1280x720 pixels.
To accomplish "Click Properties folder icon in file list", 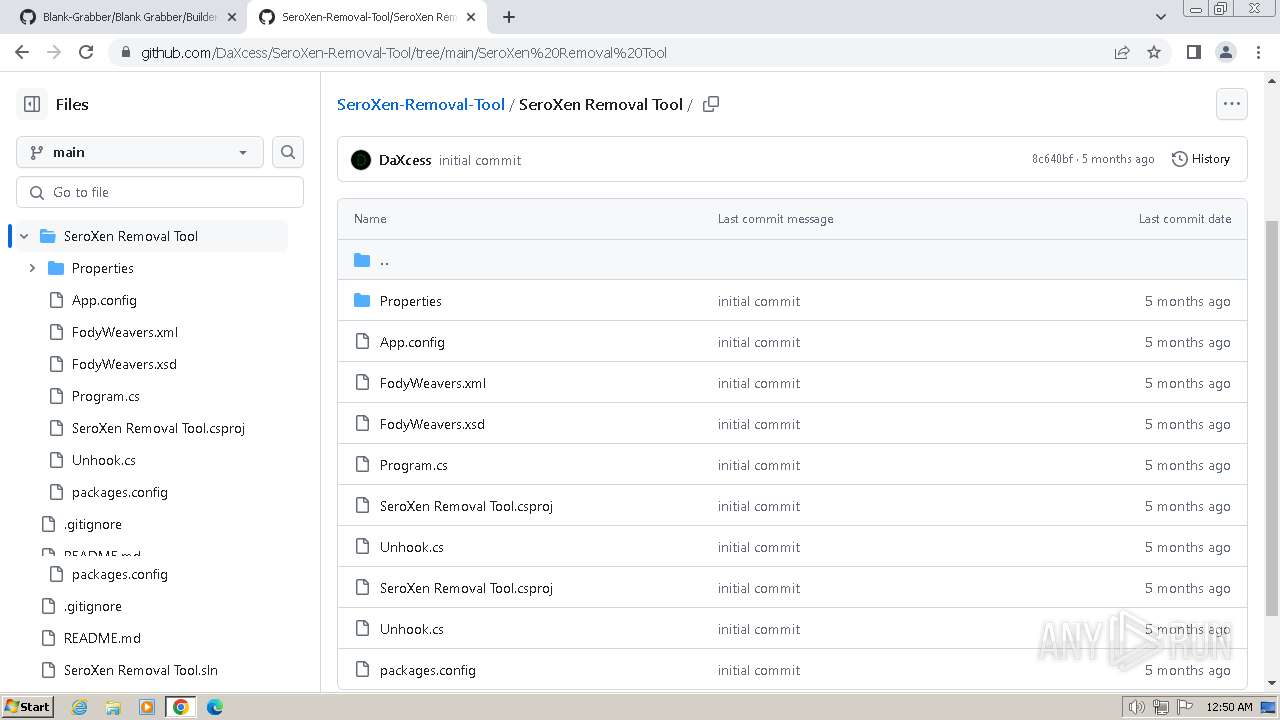I will point(362,301).
